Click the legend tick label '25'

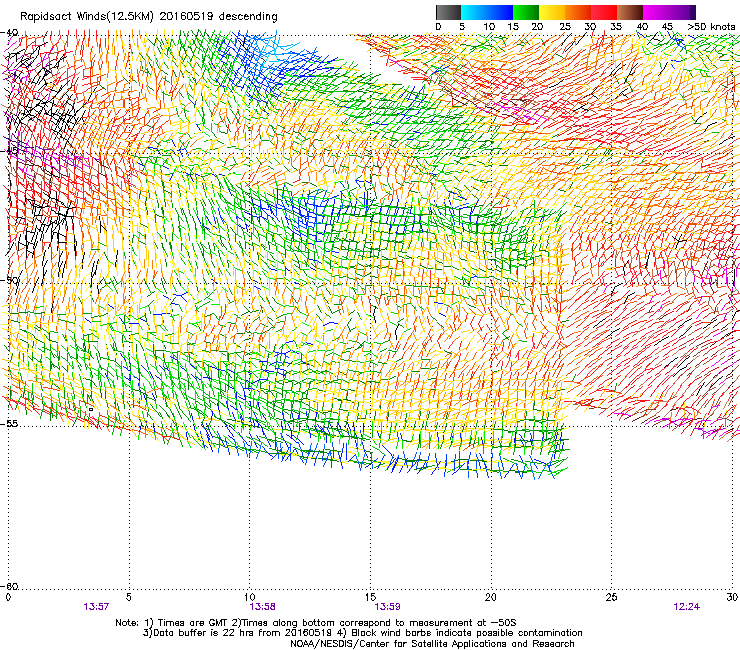(565, 27)
